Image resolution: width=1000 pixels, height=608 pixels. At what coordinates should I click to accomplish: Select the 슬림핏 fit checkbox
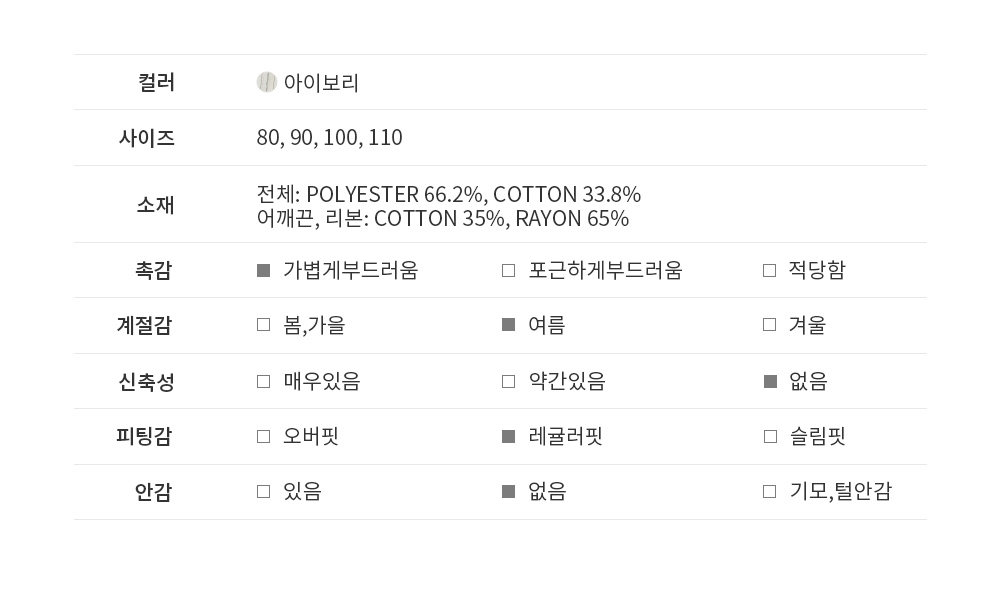769,436
